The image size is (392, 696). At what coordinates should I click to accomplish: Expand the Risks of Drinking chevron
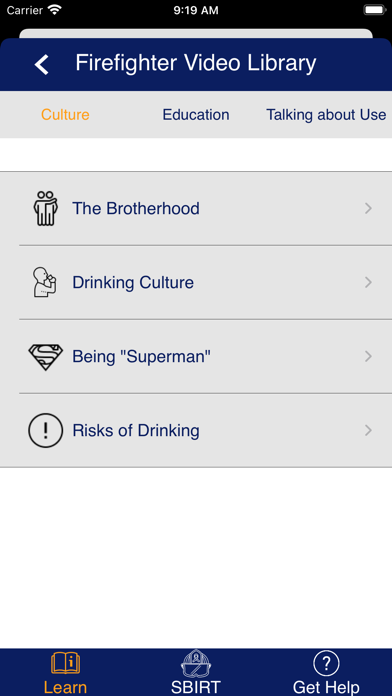(368, 430)
